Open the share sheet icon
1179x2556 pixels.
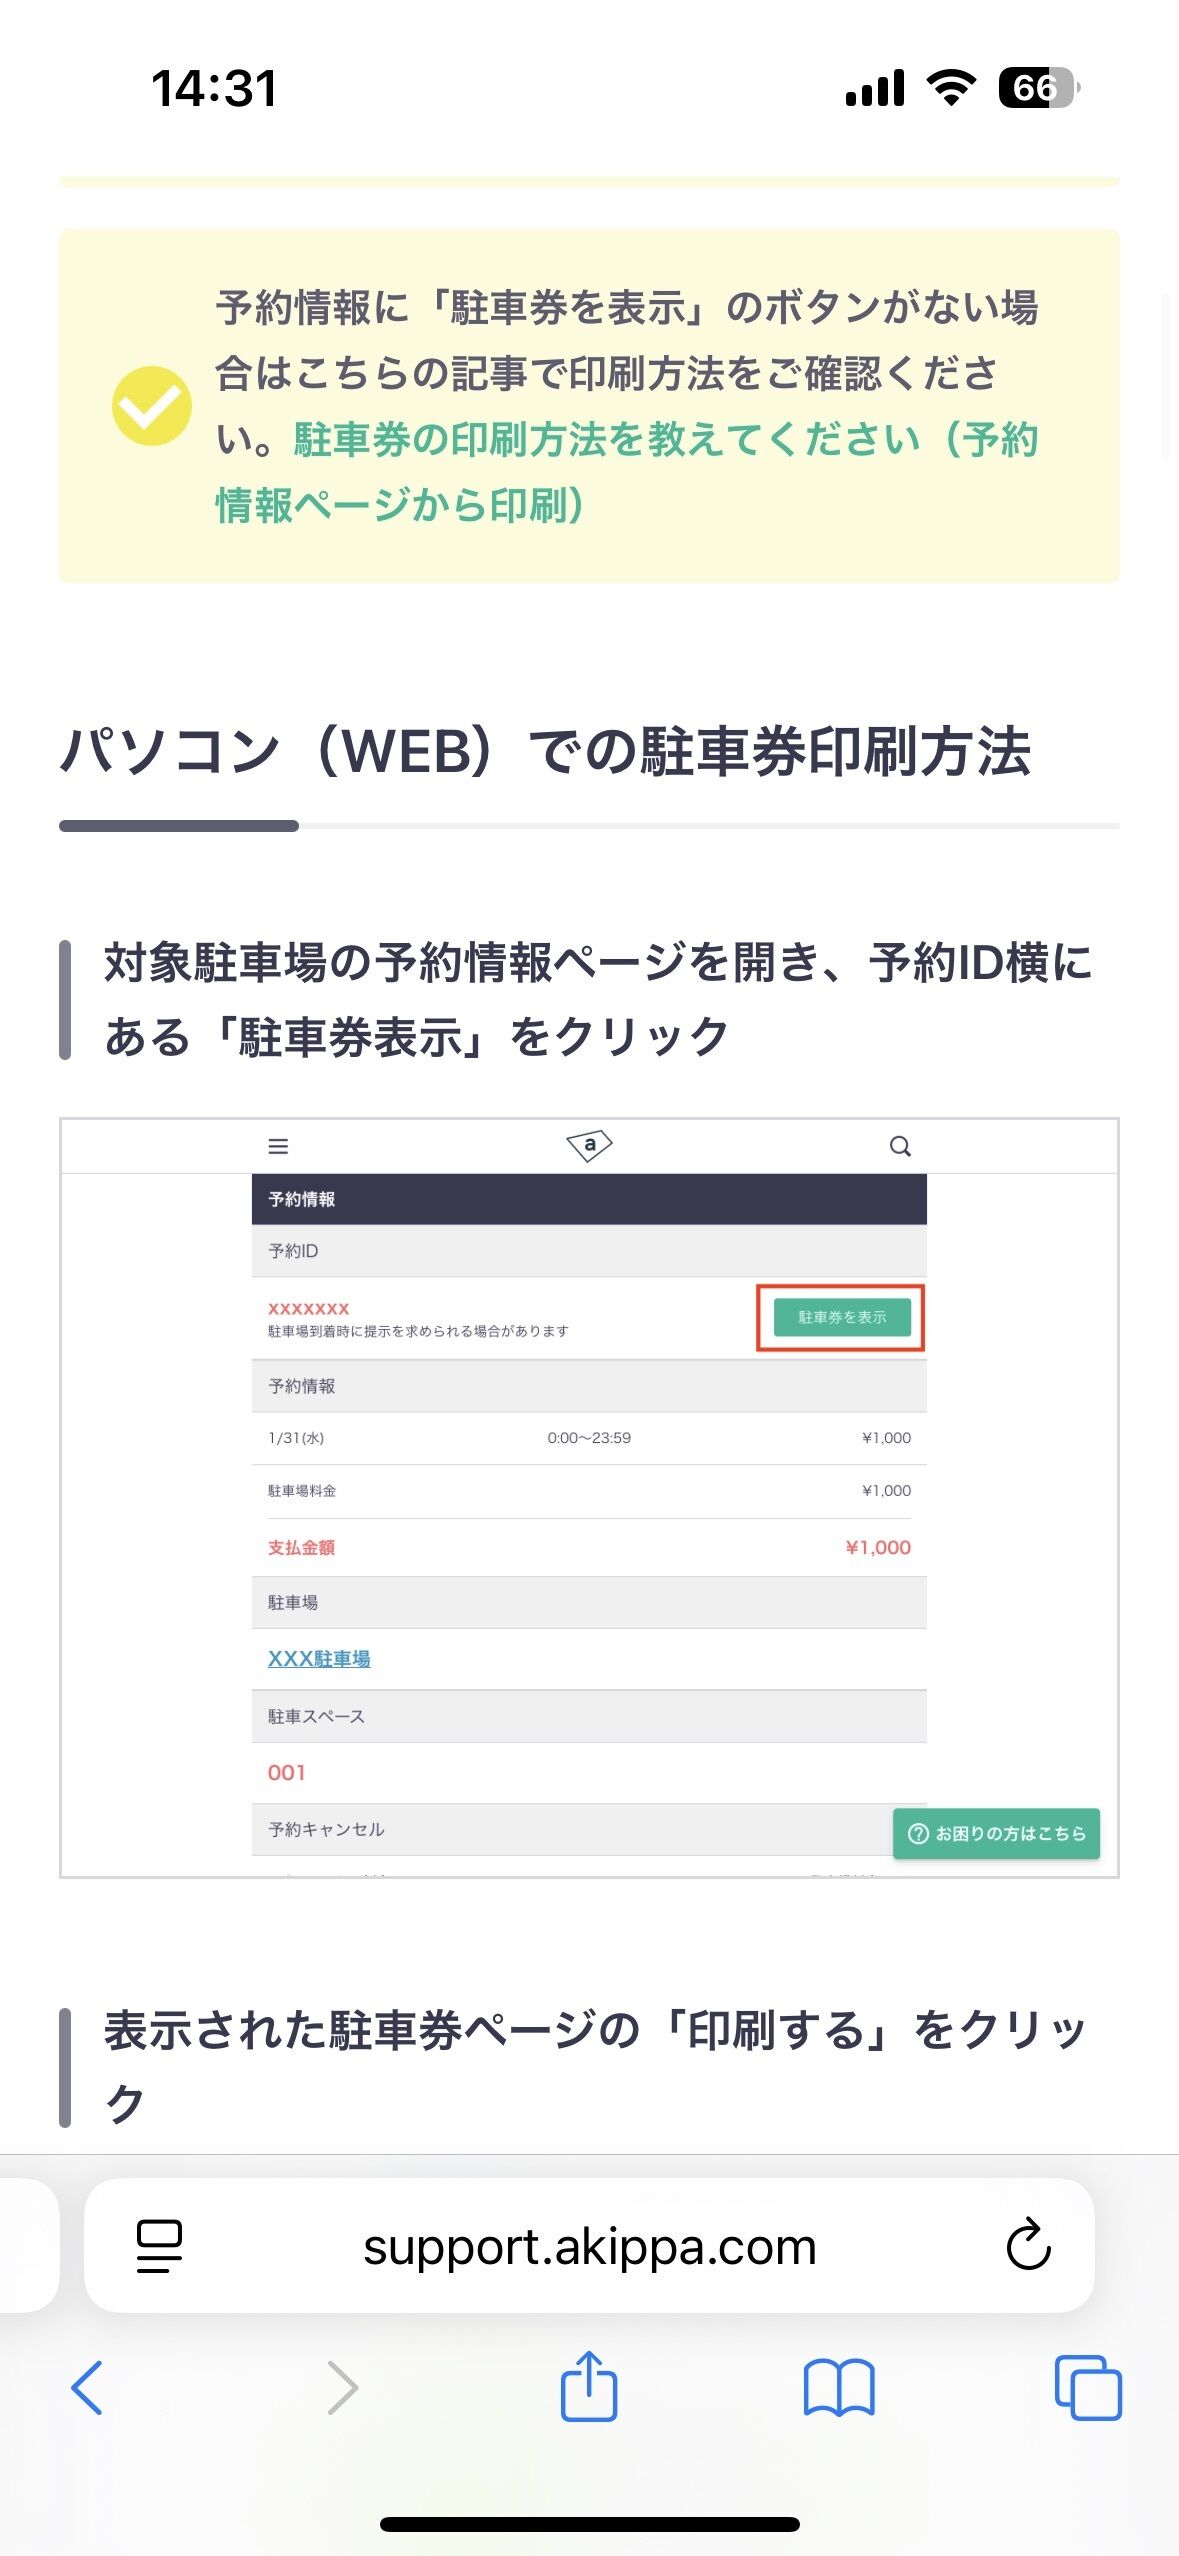click(589, 2385)
